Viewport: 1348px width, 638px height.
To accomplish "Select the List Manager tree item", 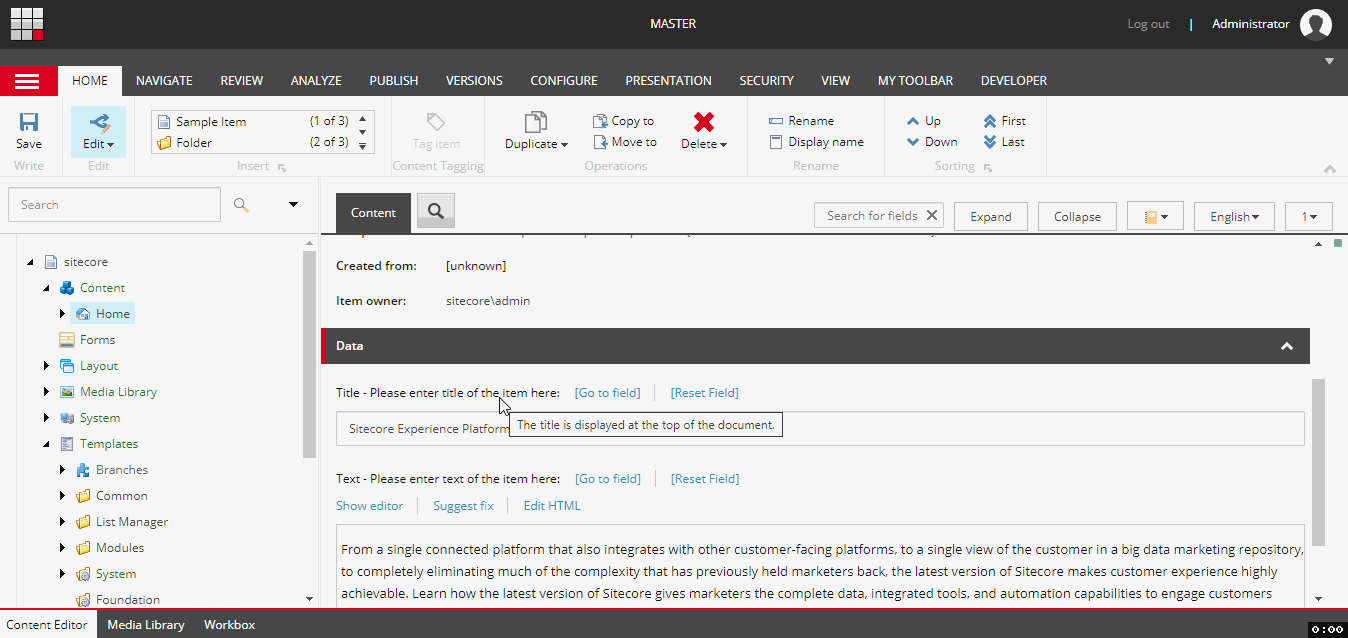I will pos(132,522).
